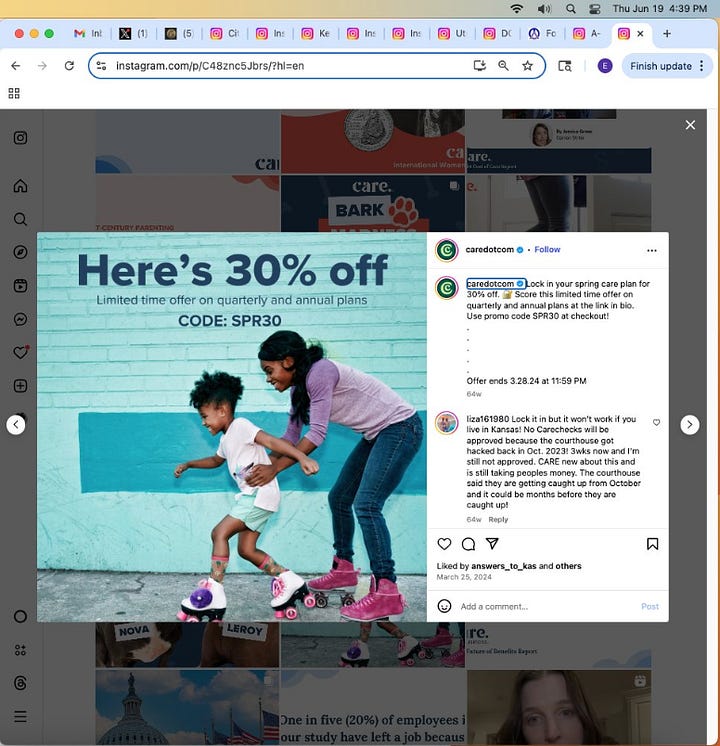Viewport: 720px width, 746px height.
Task: Open the apps grid shortcut
Action: (14, 93)
